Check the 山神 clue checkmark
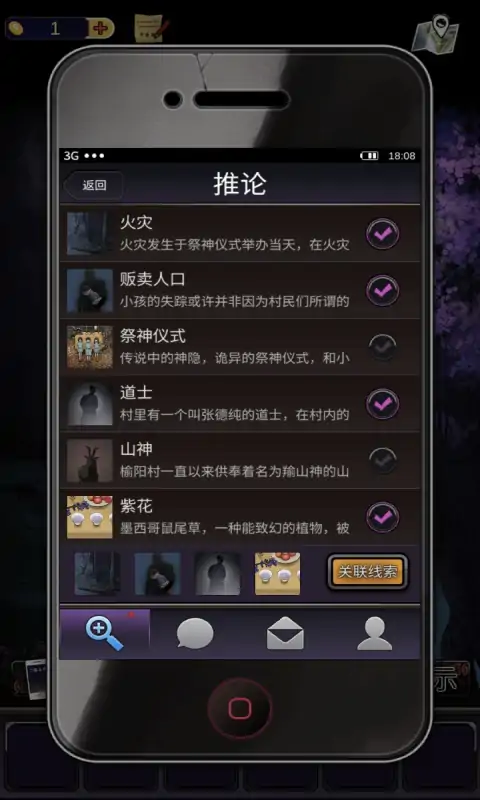480x800 pixels. click(x=383, y=460)
